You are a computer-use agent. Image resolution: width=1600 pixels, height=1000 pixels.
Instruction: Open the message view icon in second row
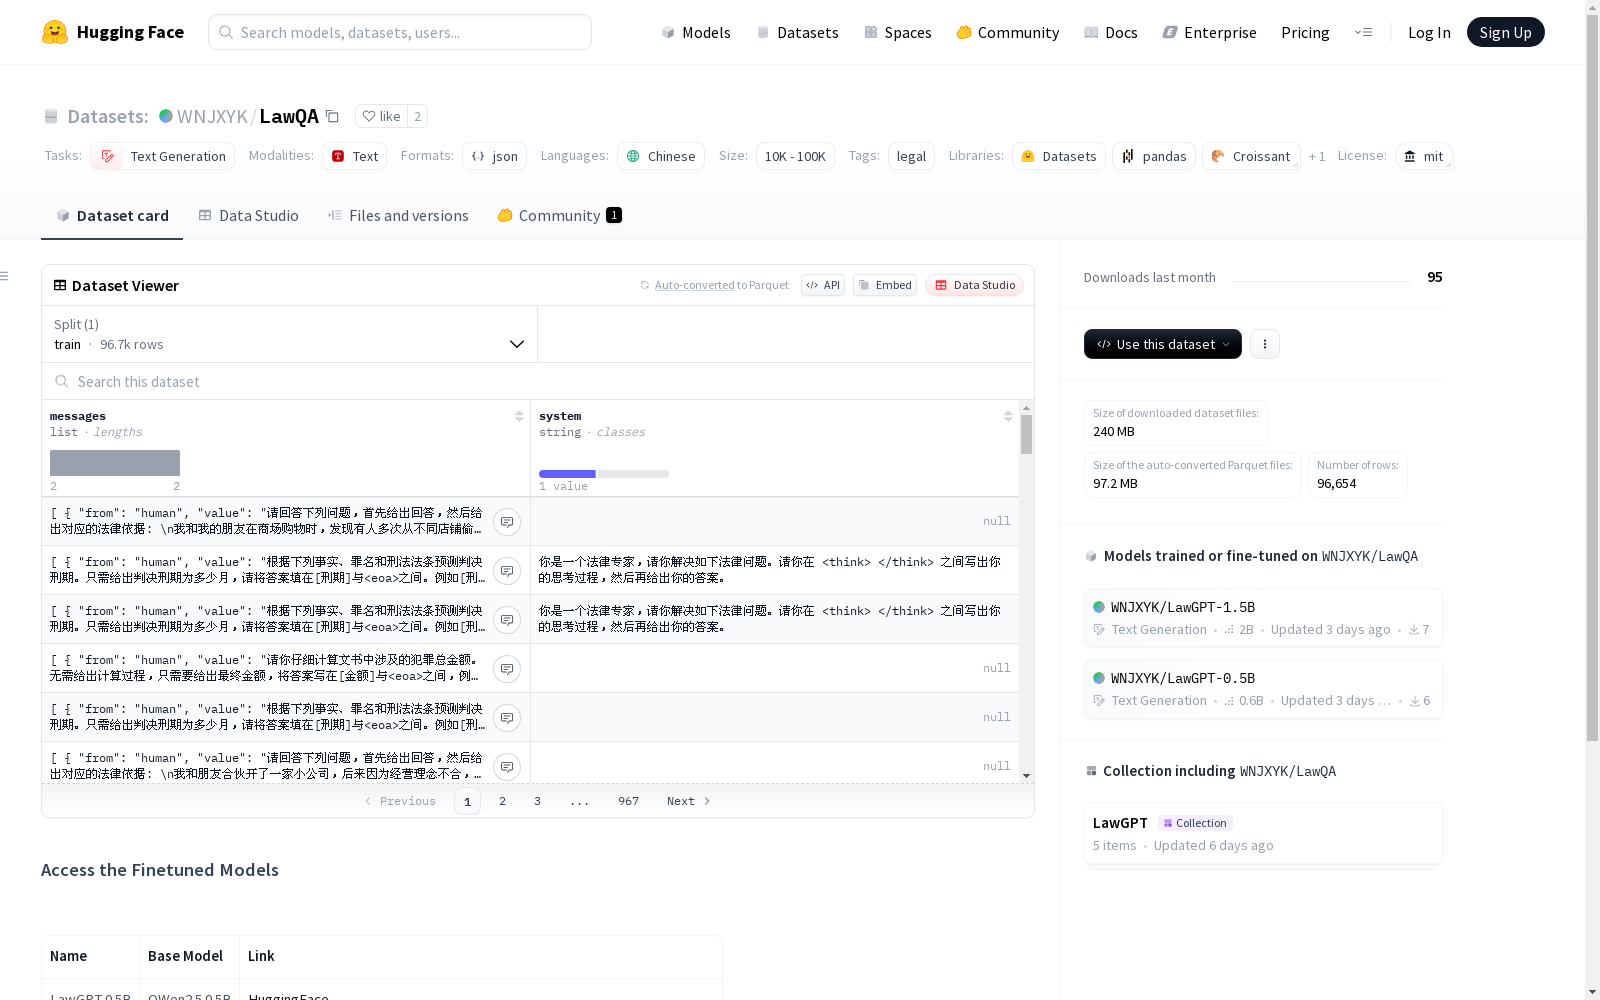(x=507, y=571)
